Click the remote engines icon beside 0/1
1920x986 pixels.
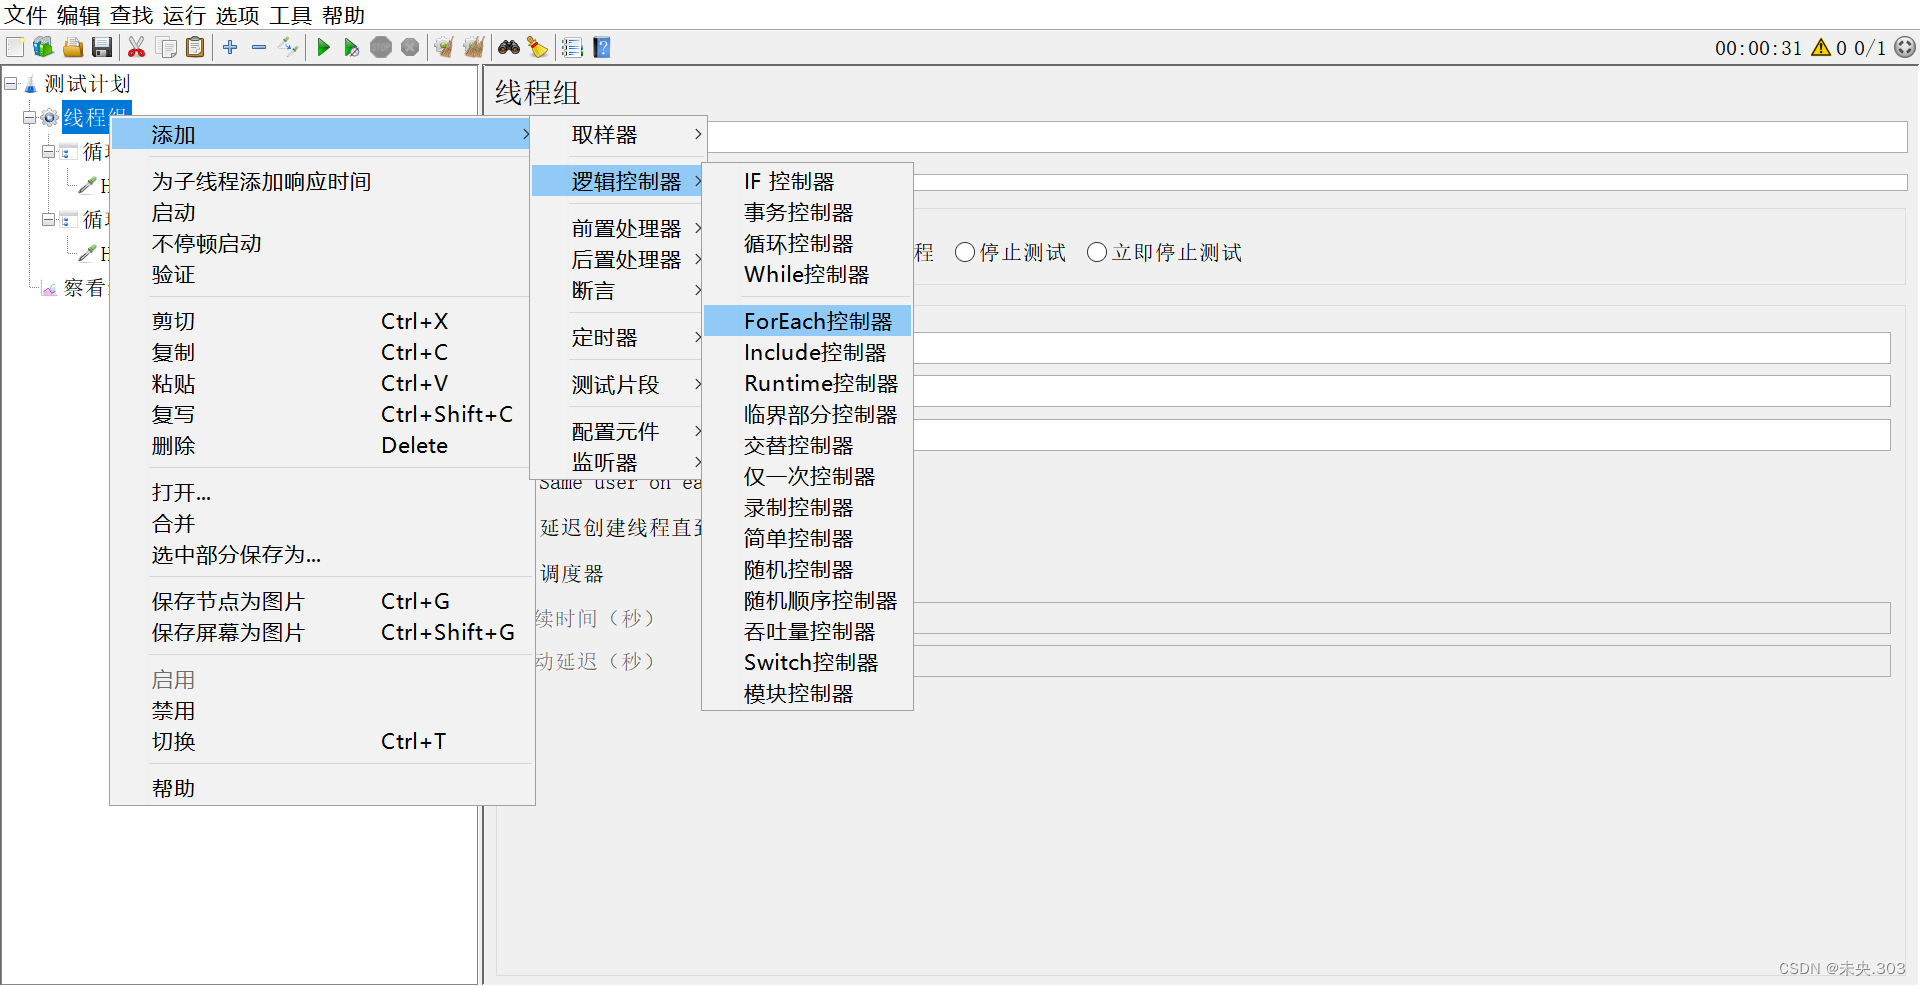coord(1905,47)
